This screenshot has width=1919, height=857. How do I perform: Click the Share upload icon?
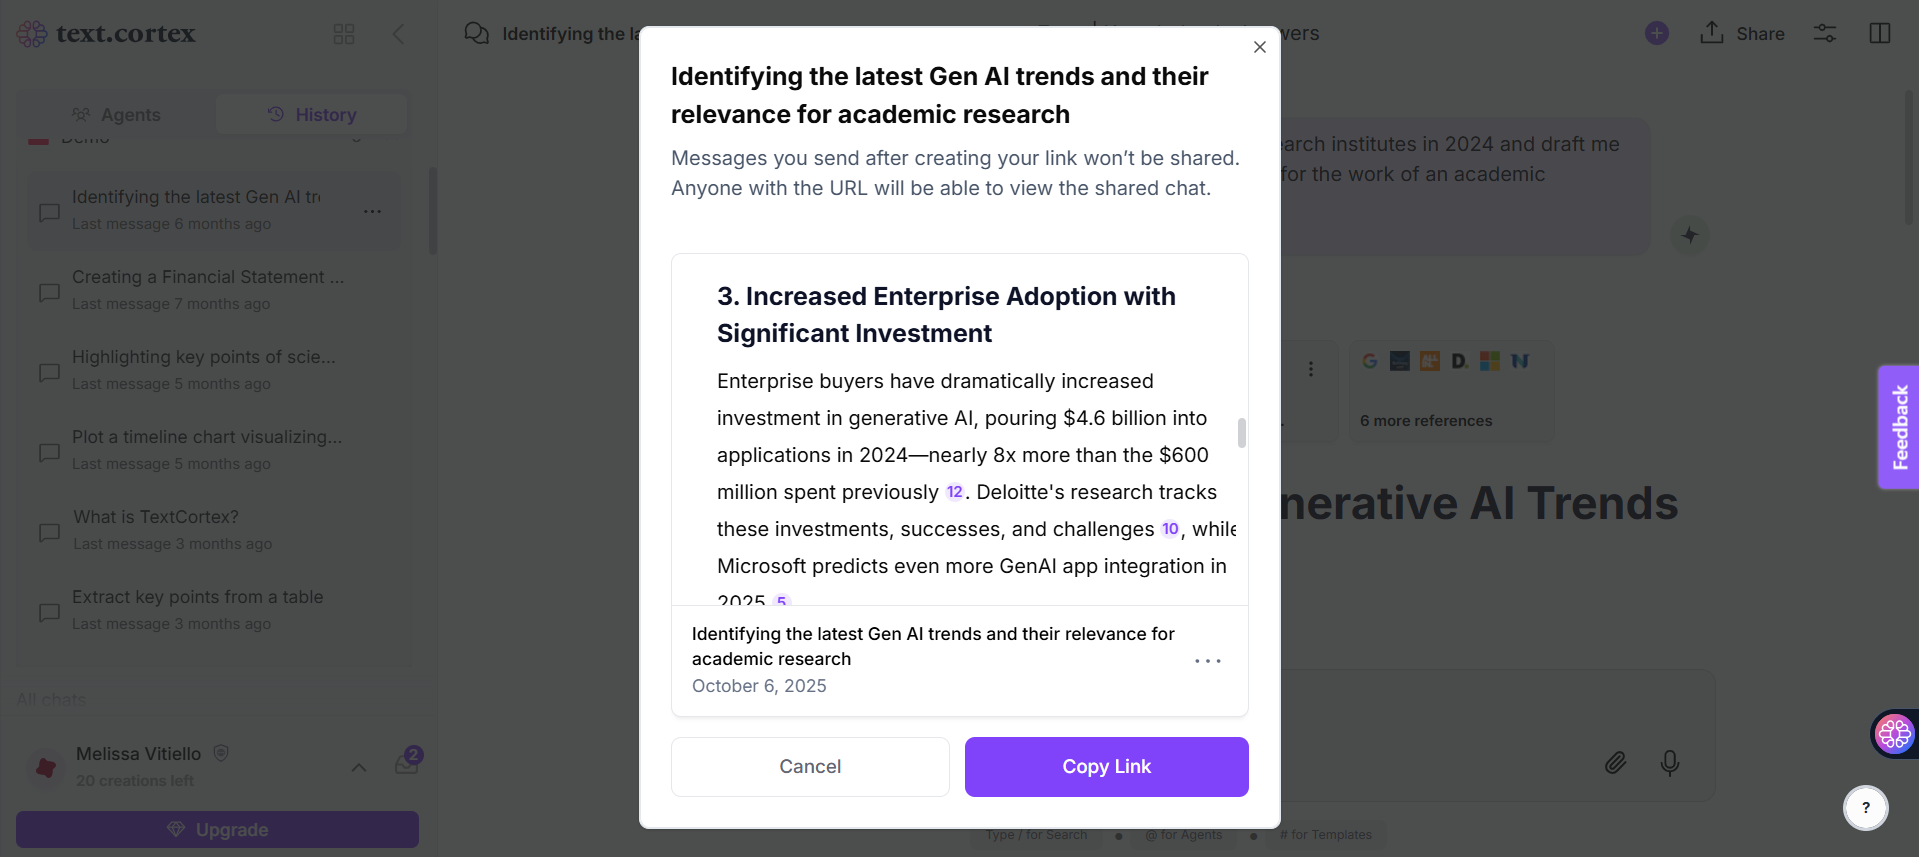(x=1712, y=33)
